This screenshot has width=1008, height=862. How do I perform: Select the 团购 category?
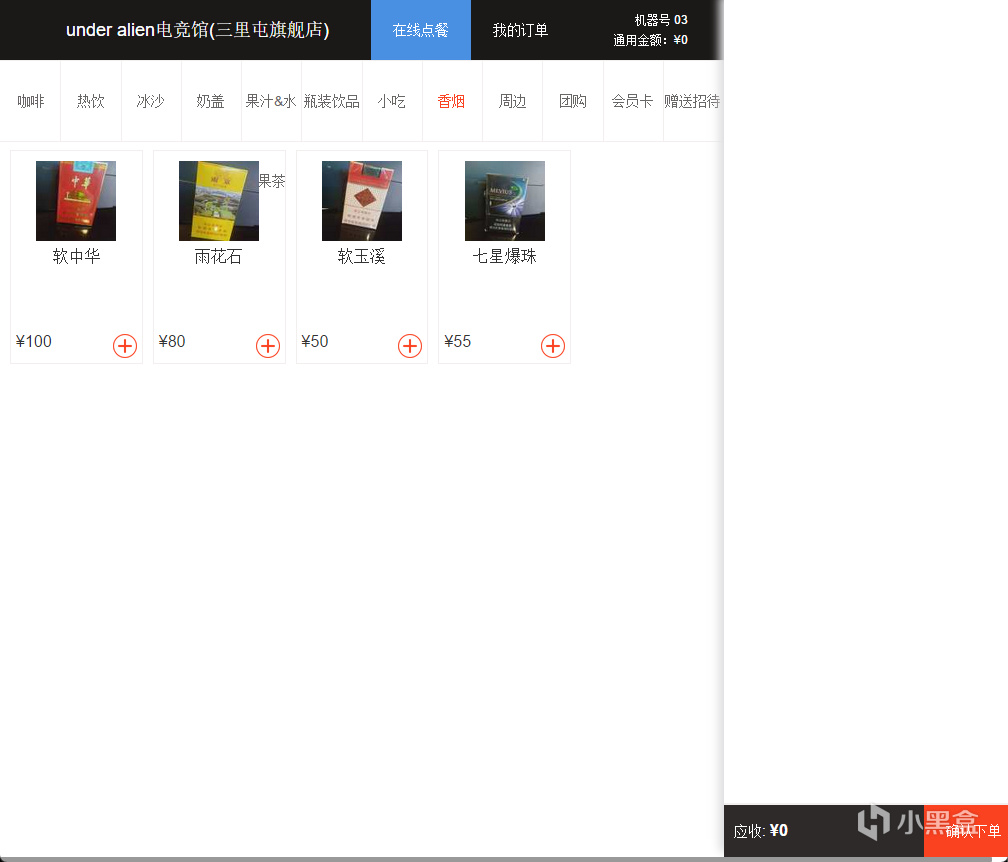point(573,101)
